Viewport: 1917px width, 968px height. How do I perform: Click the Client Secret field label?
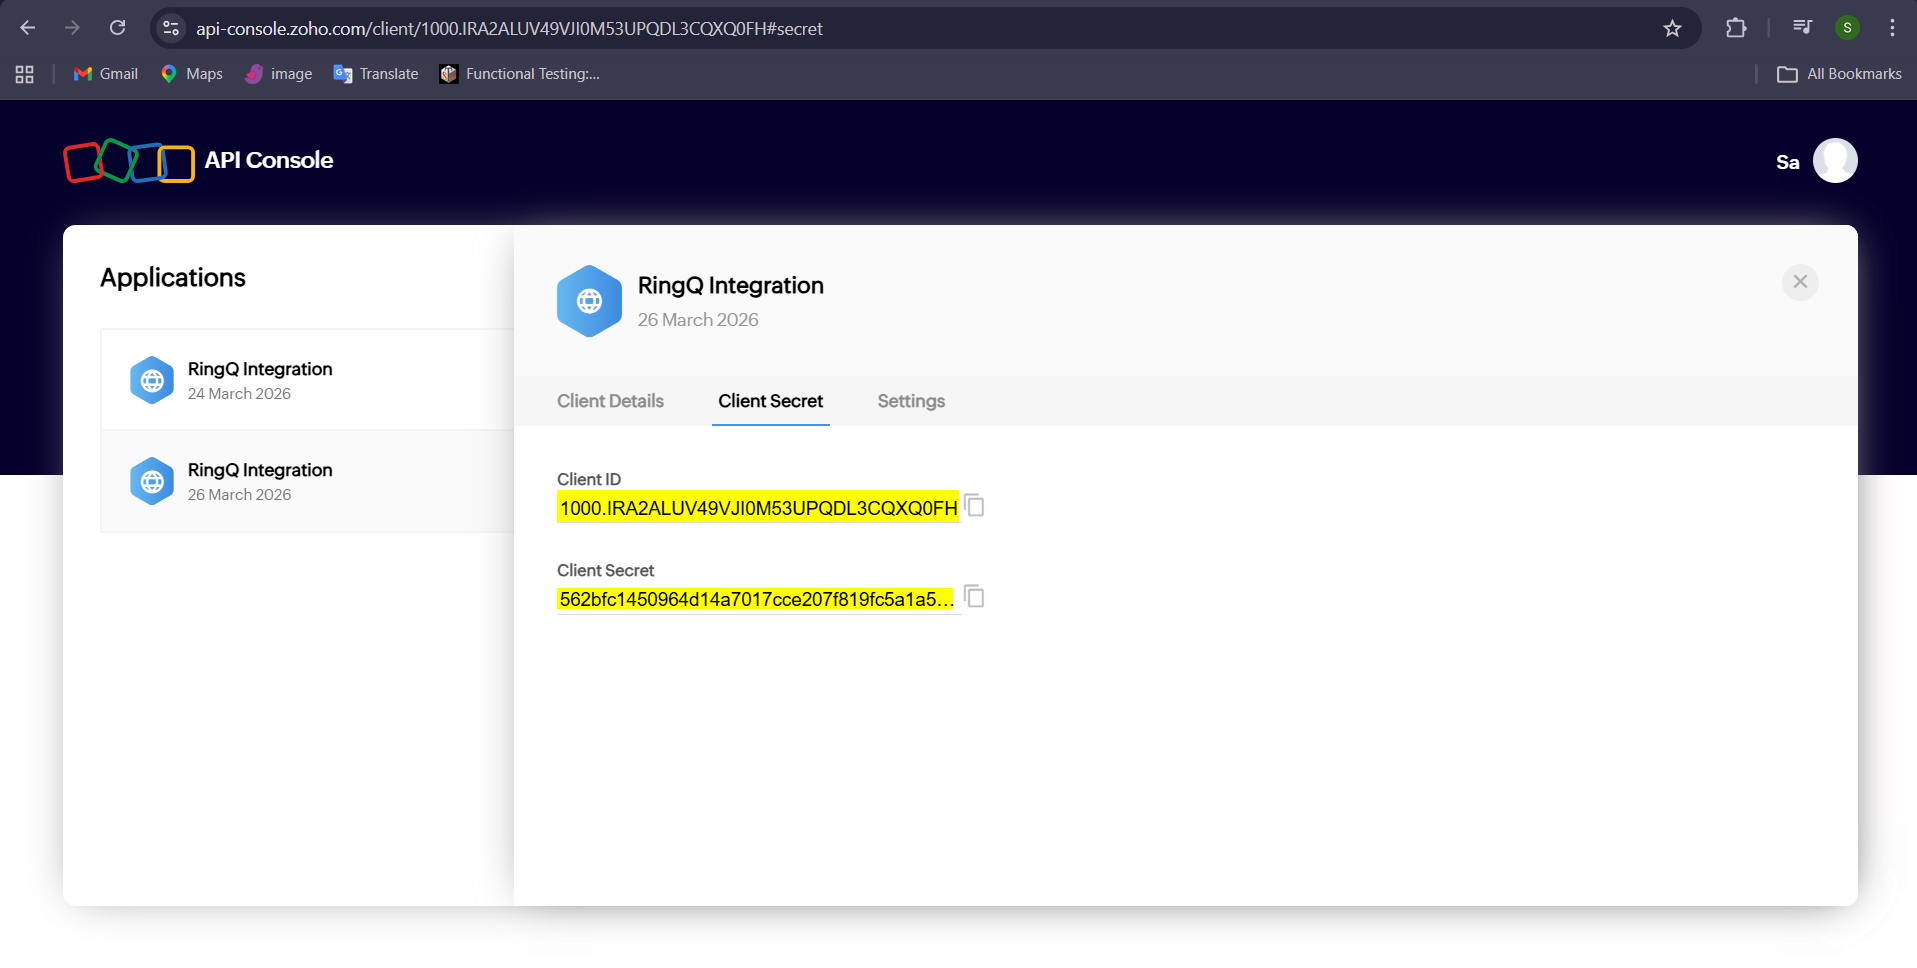coord(605,570)
